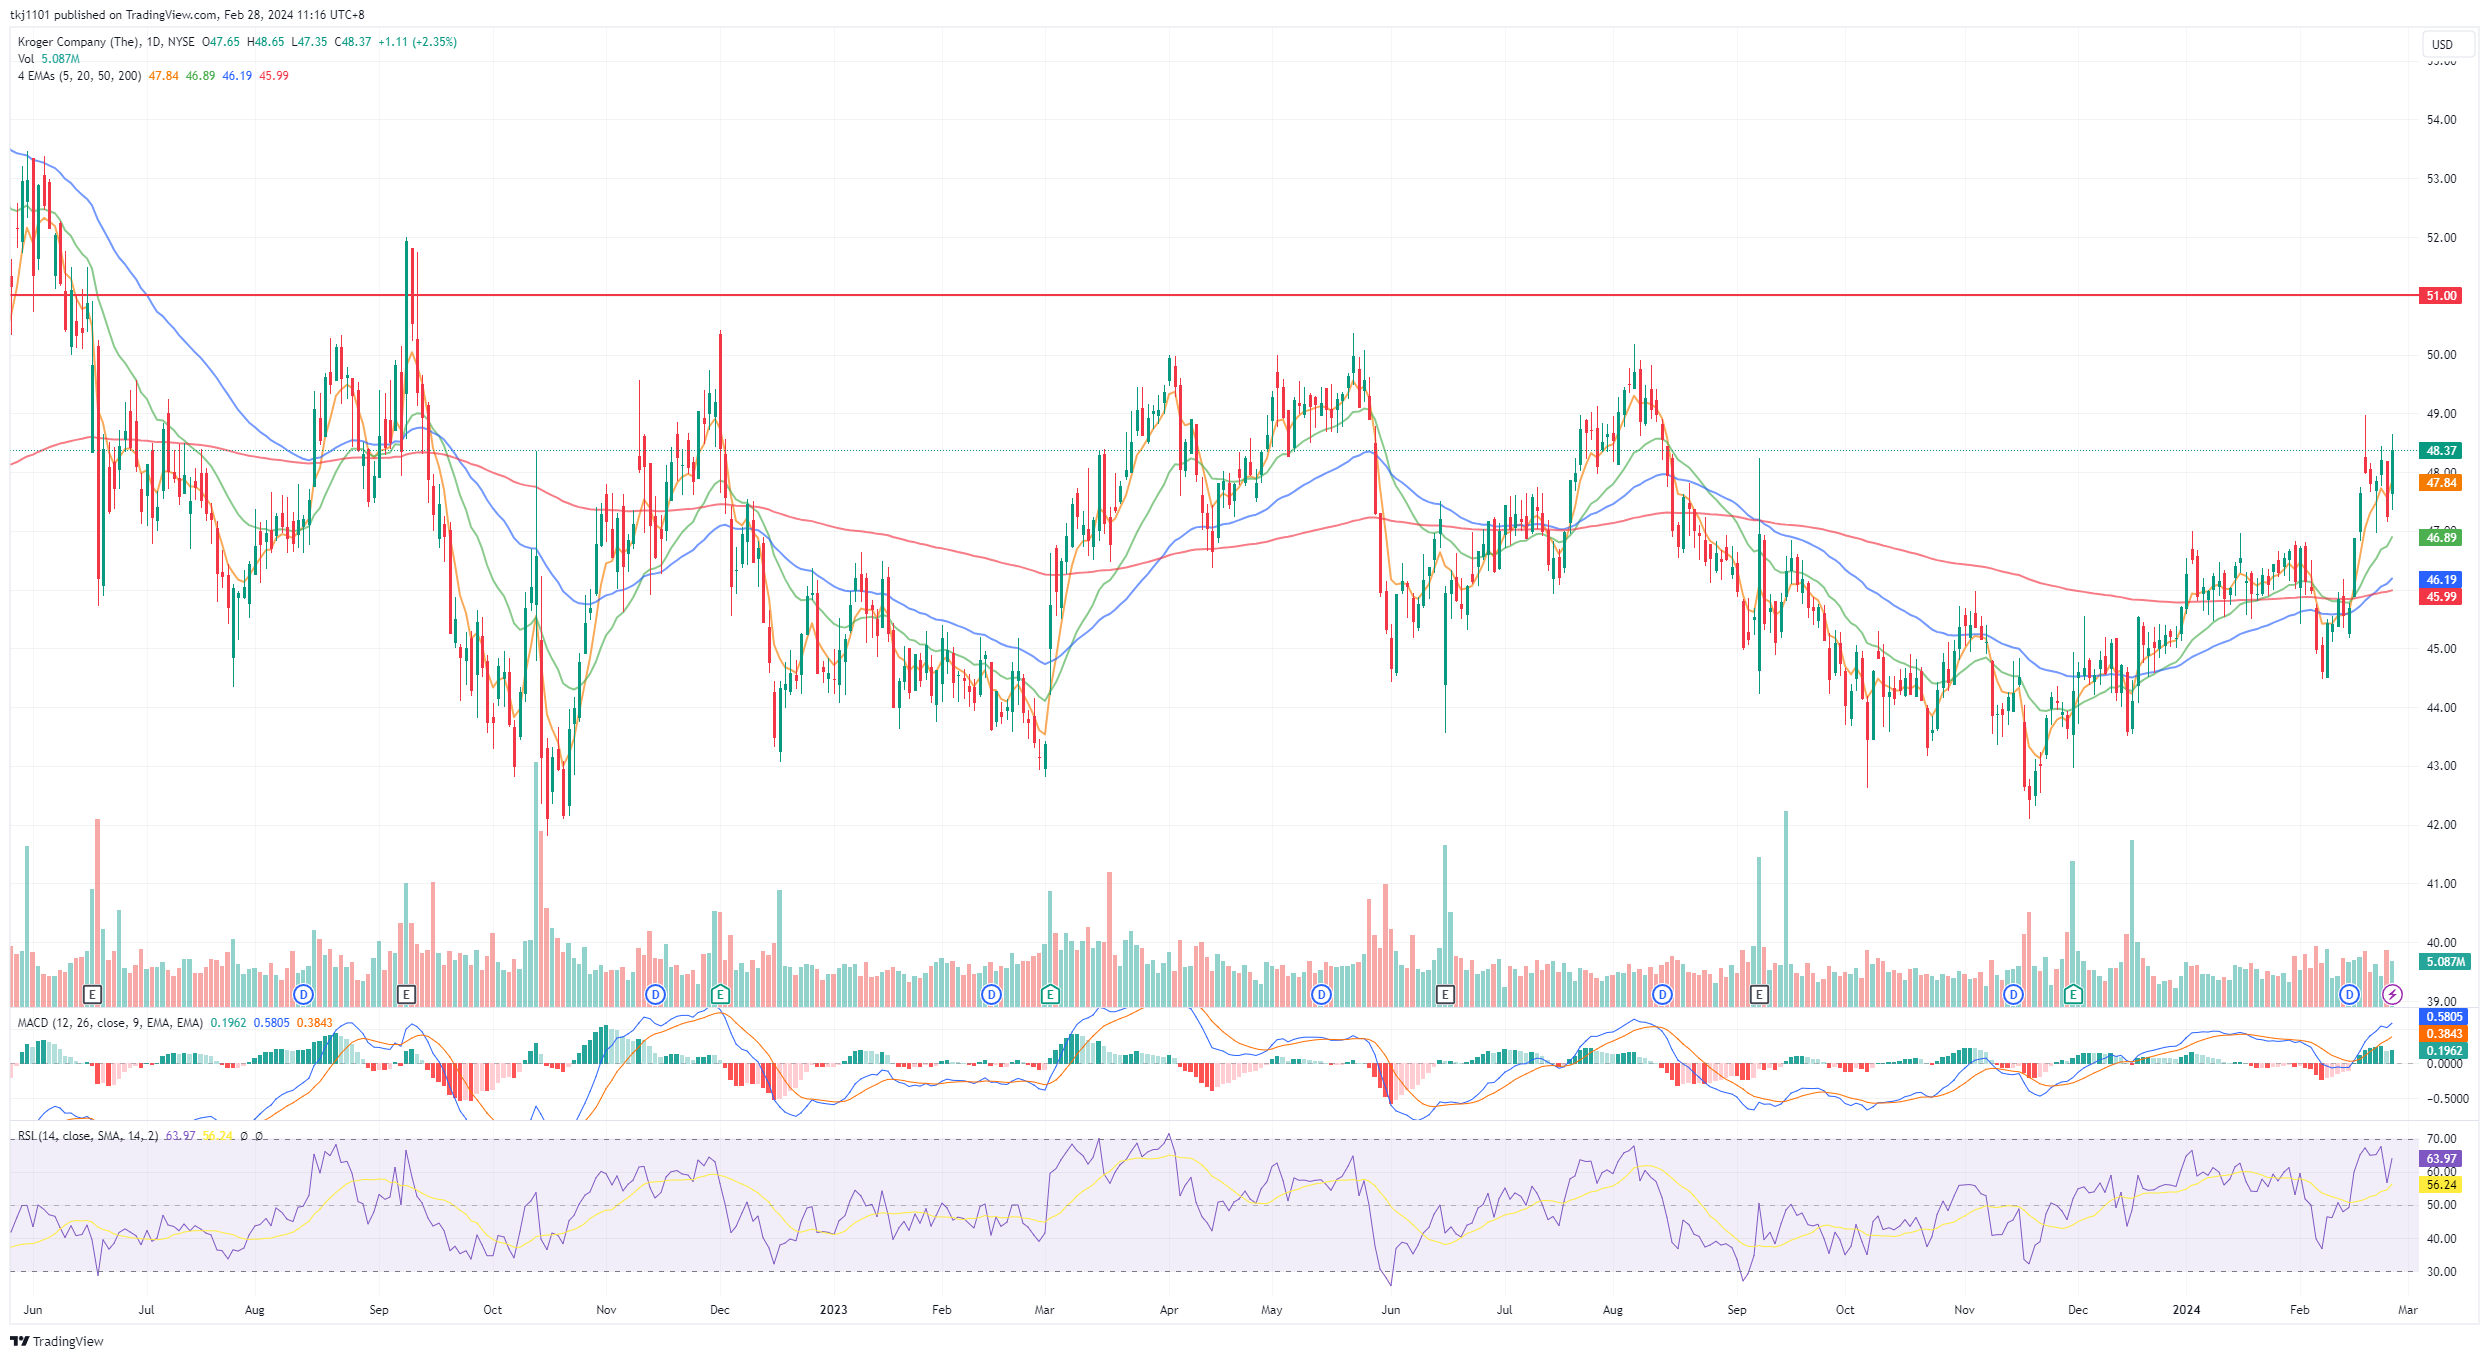Viewport: 2489px width, 1359px height.
Task: Click the purple lightning event icon
Action: click(2392, 994)
